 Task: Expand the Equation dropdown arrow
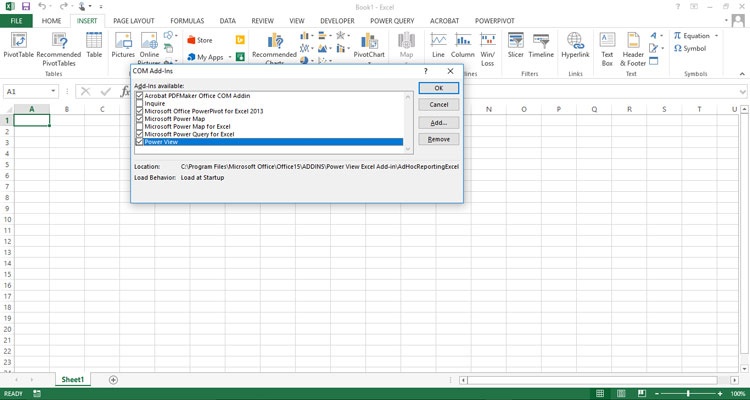716,36
